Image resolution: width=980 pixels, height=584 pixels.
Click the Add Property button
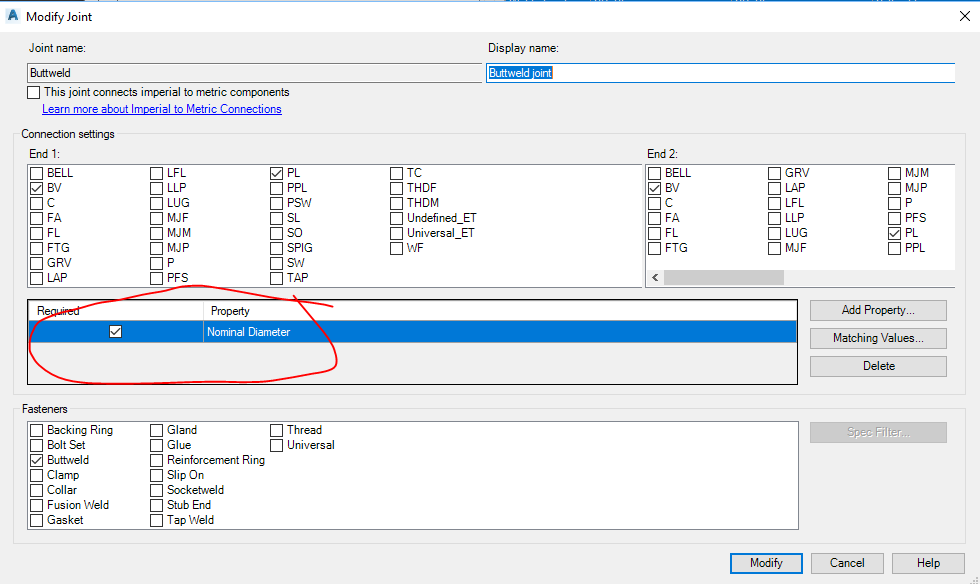[877, 310]
